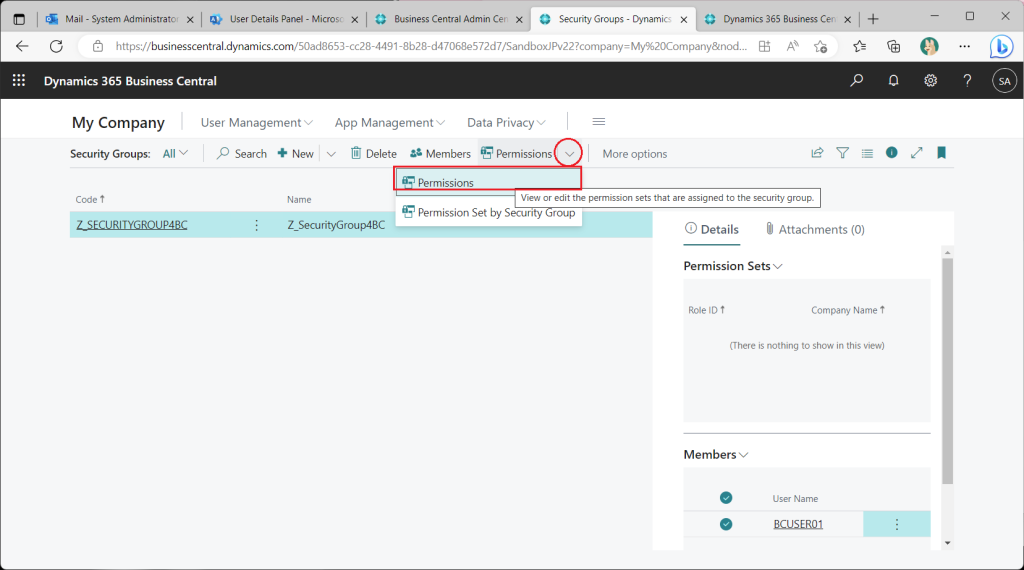The height and width of the screenshot is (570, 1024).
Task: Open the notifications bell
Action: click(893, 80)
